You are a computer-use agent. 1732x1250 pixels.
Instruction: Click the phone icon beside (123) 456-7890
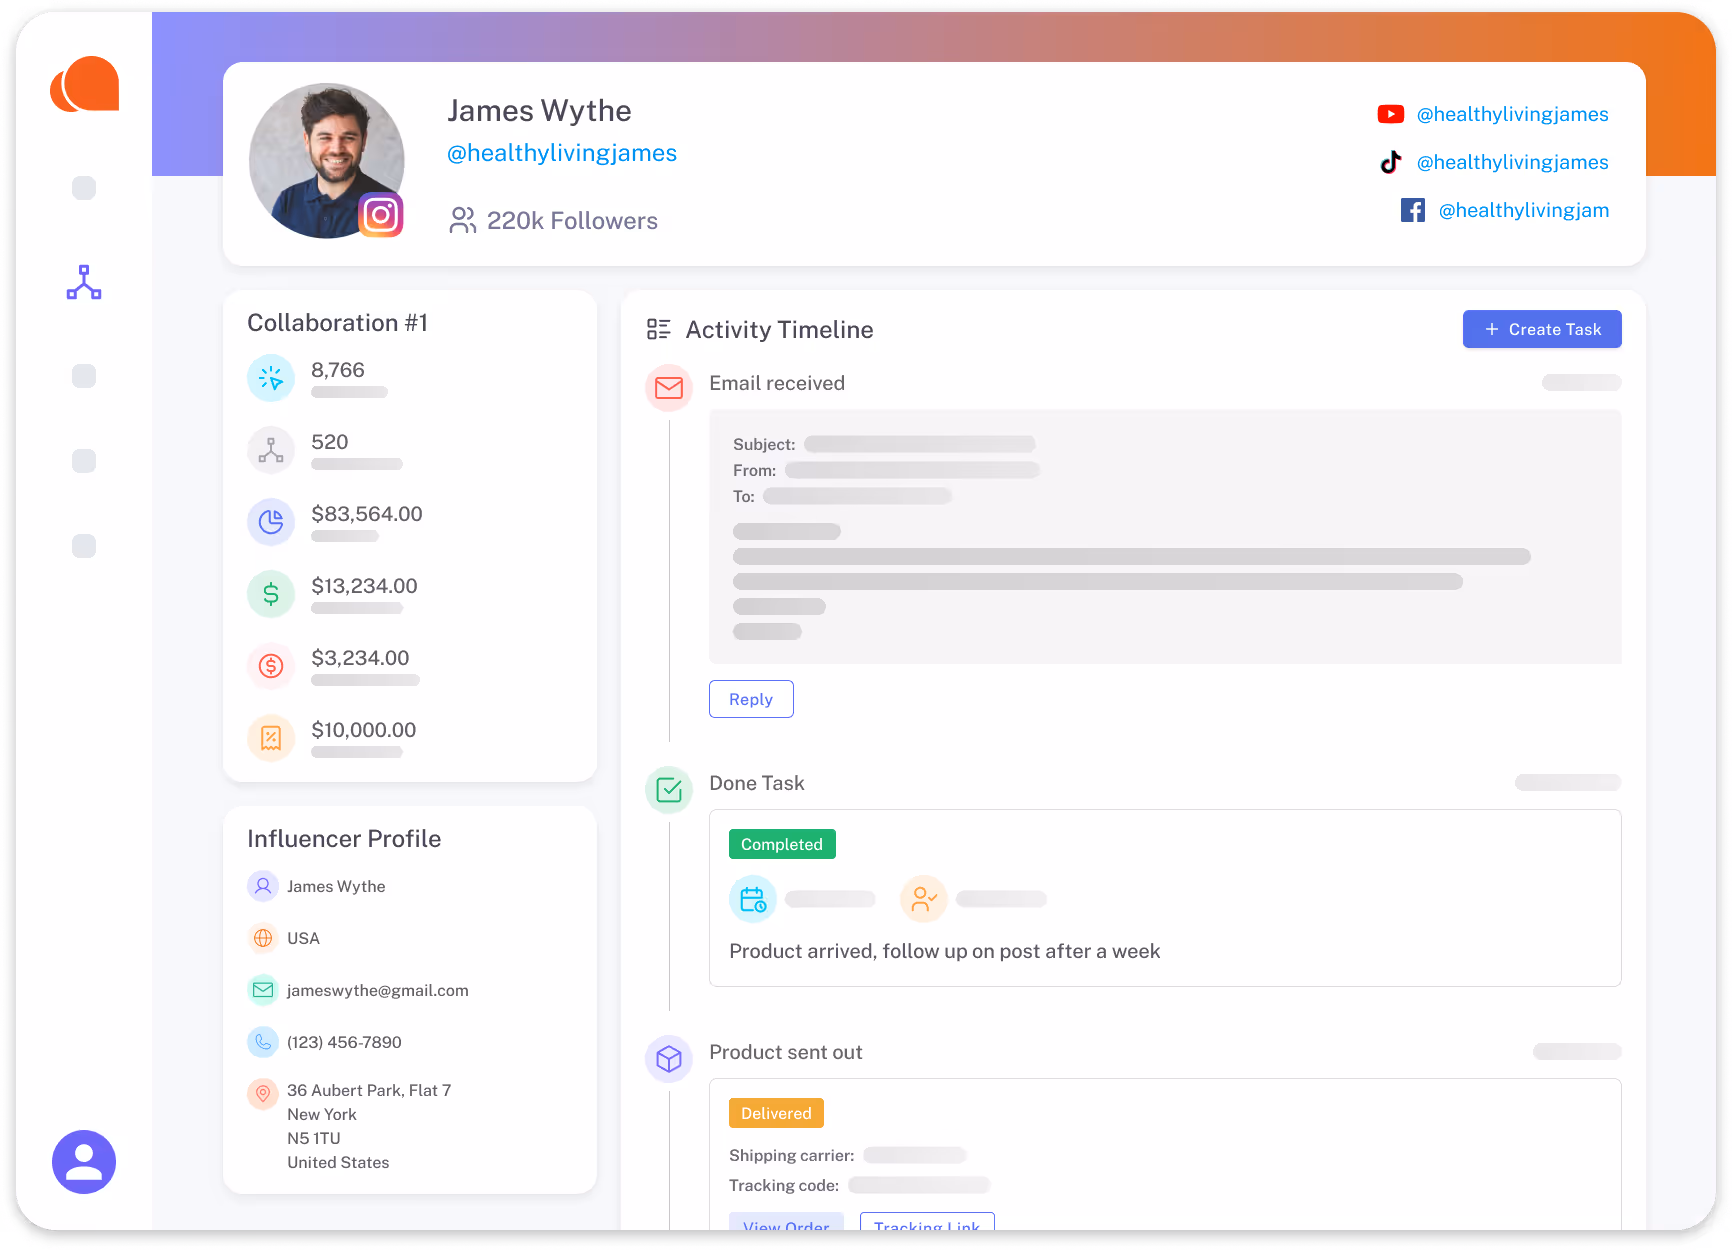click(x=263, y=1042)
